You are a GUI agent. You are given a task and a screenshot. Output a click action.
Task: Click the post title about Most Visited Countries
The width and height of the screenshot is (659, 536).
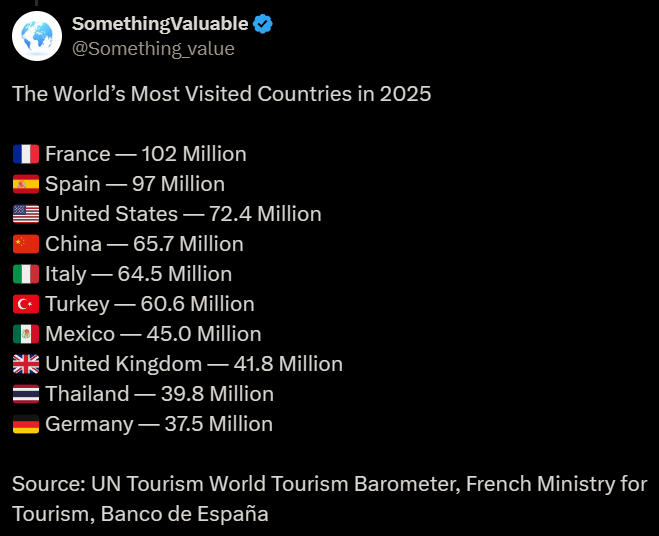click(222, 94)
